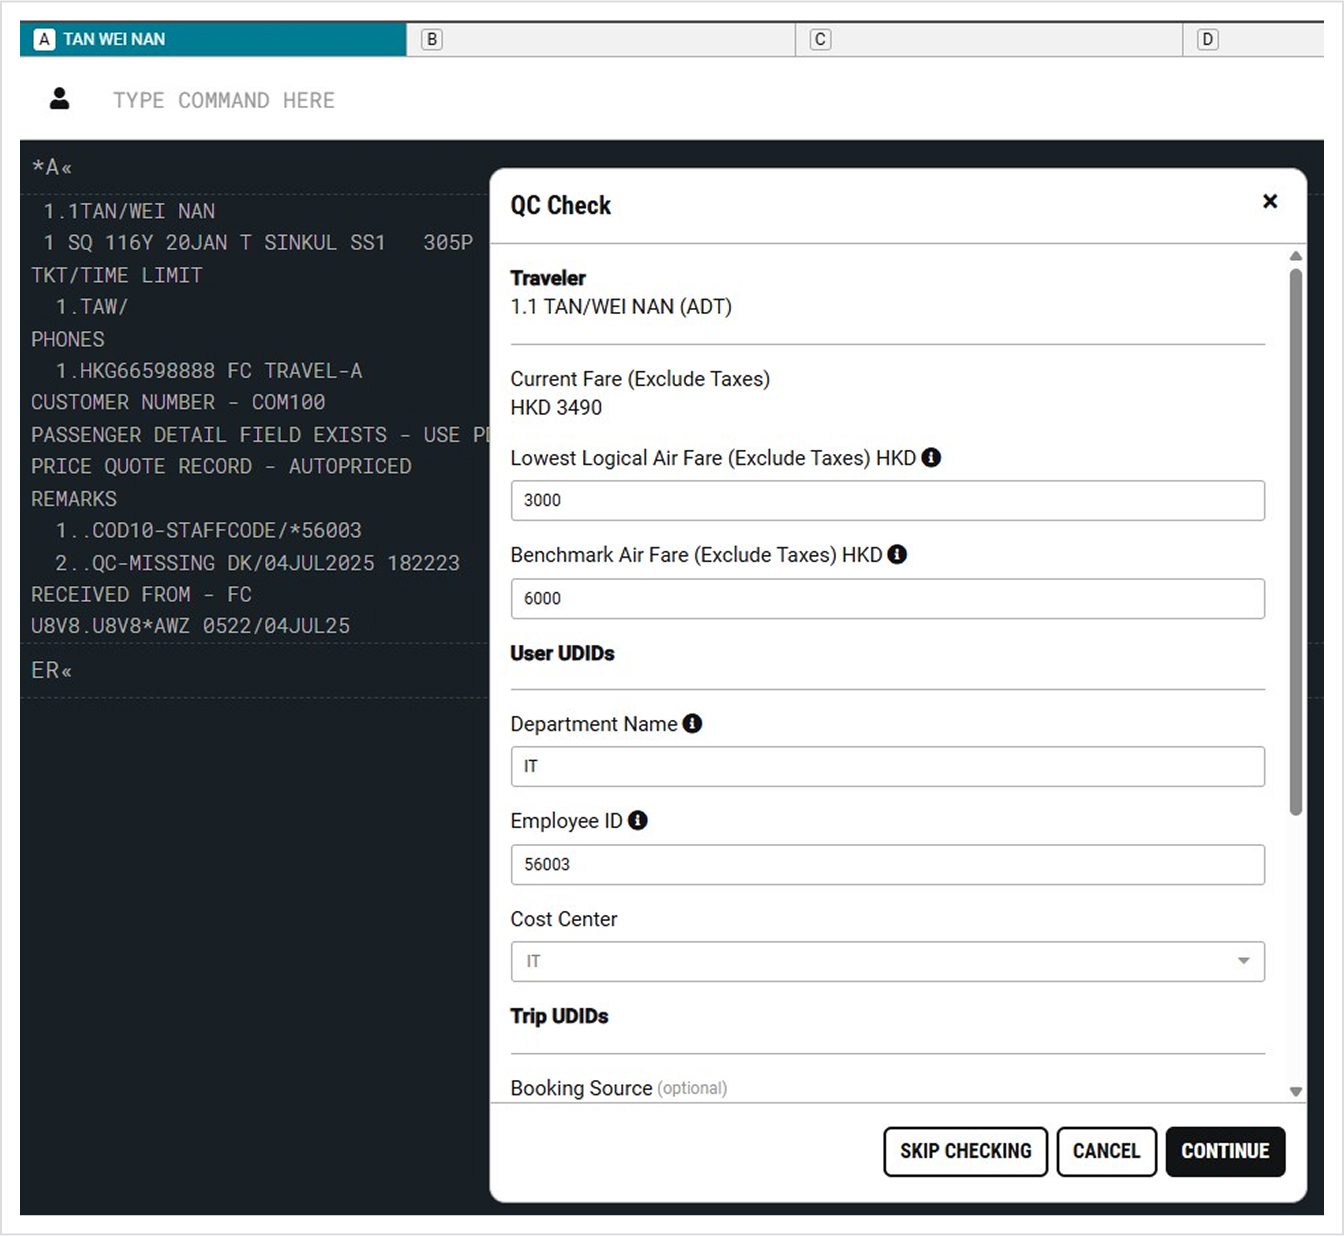Click the User UDIDs section heading
Viewport: 1344px width, 1236px height.
tap(562, 653)
